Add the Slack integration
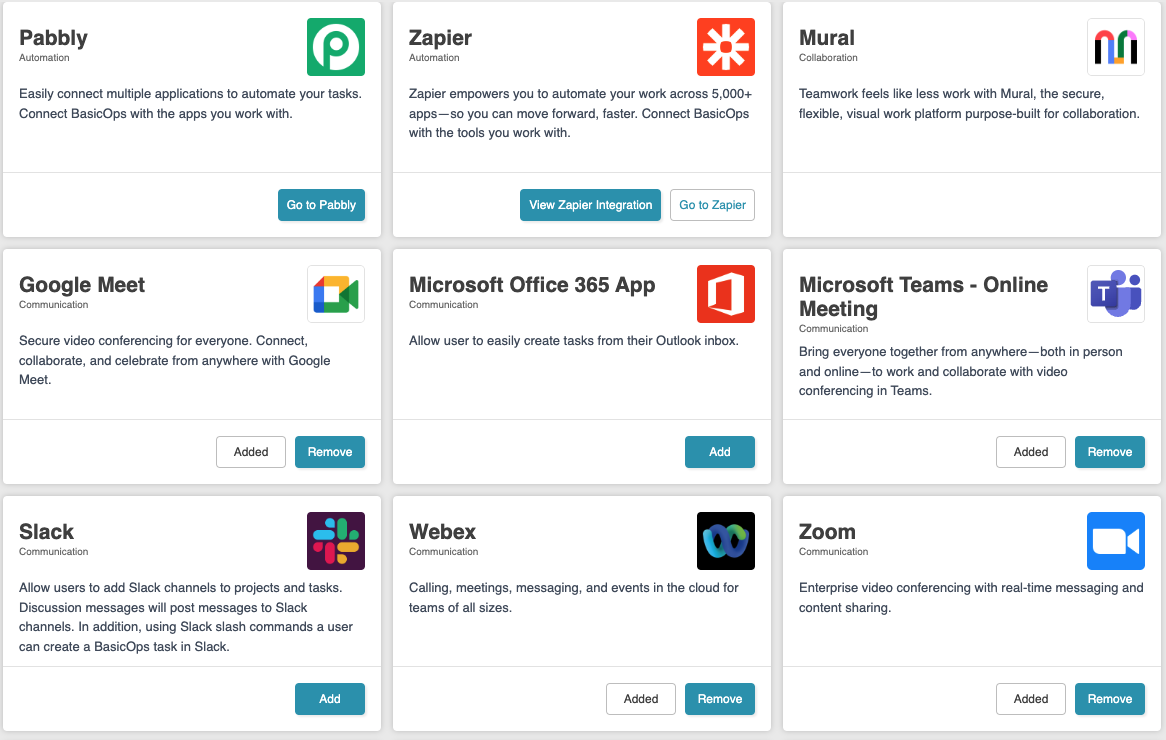 (x=330, y=698)
